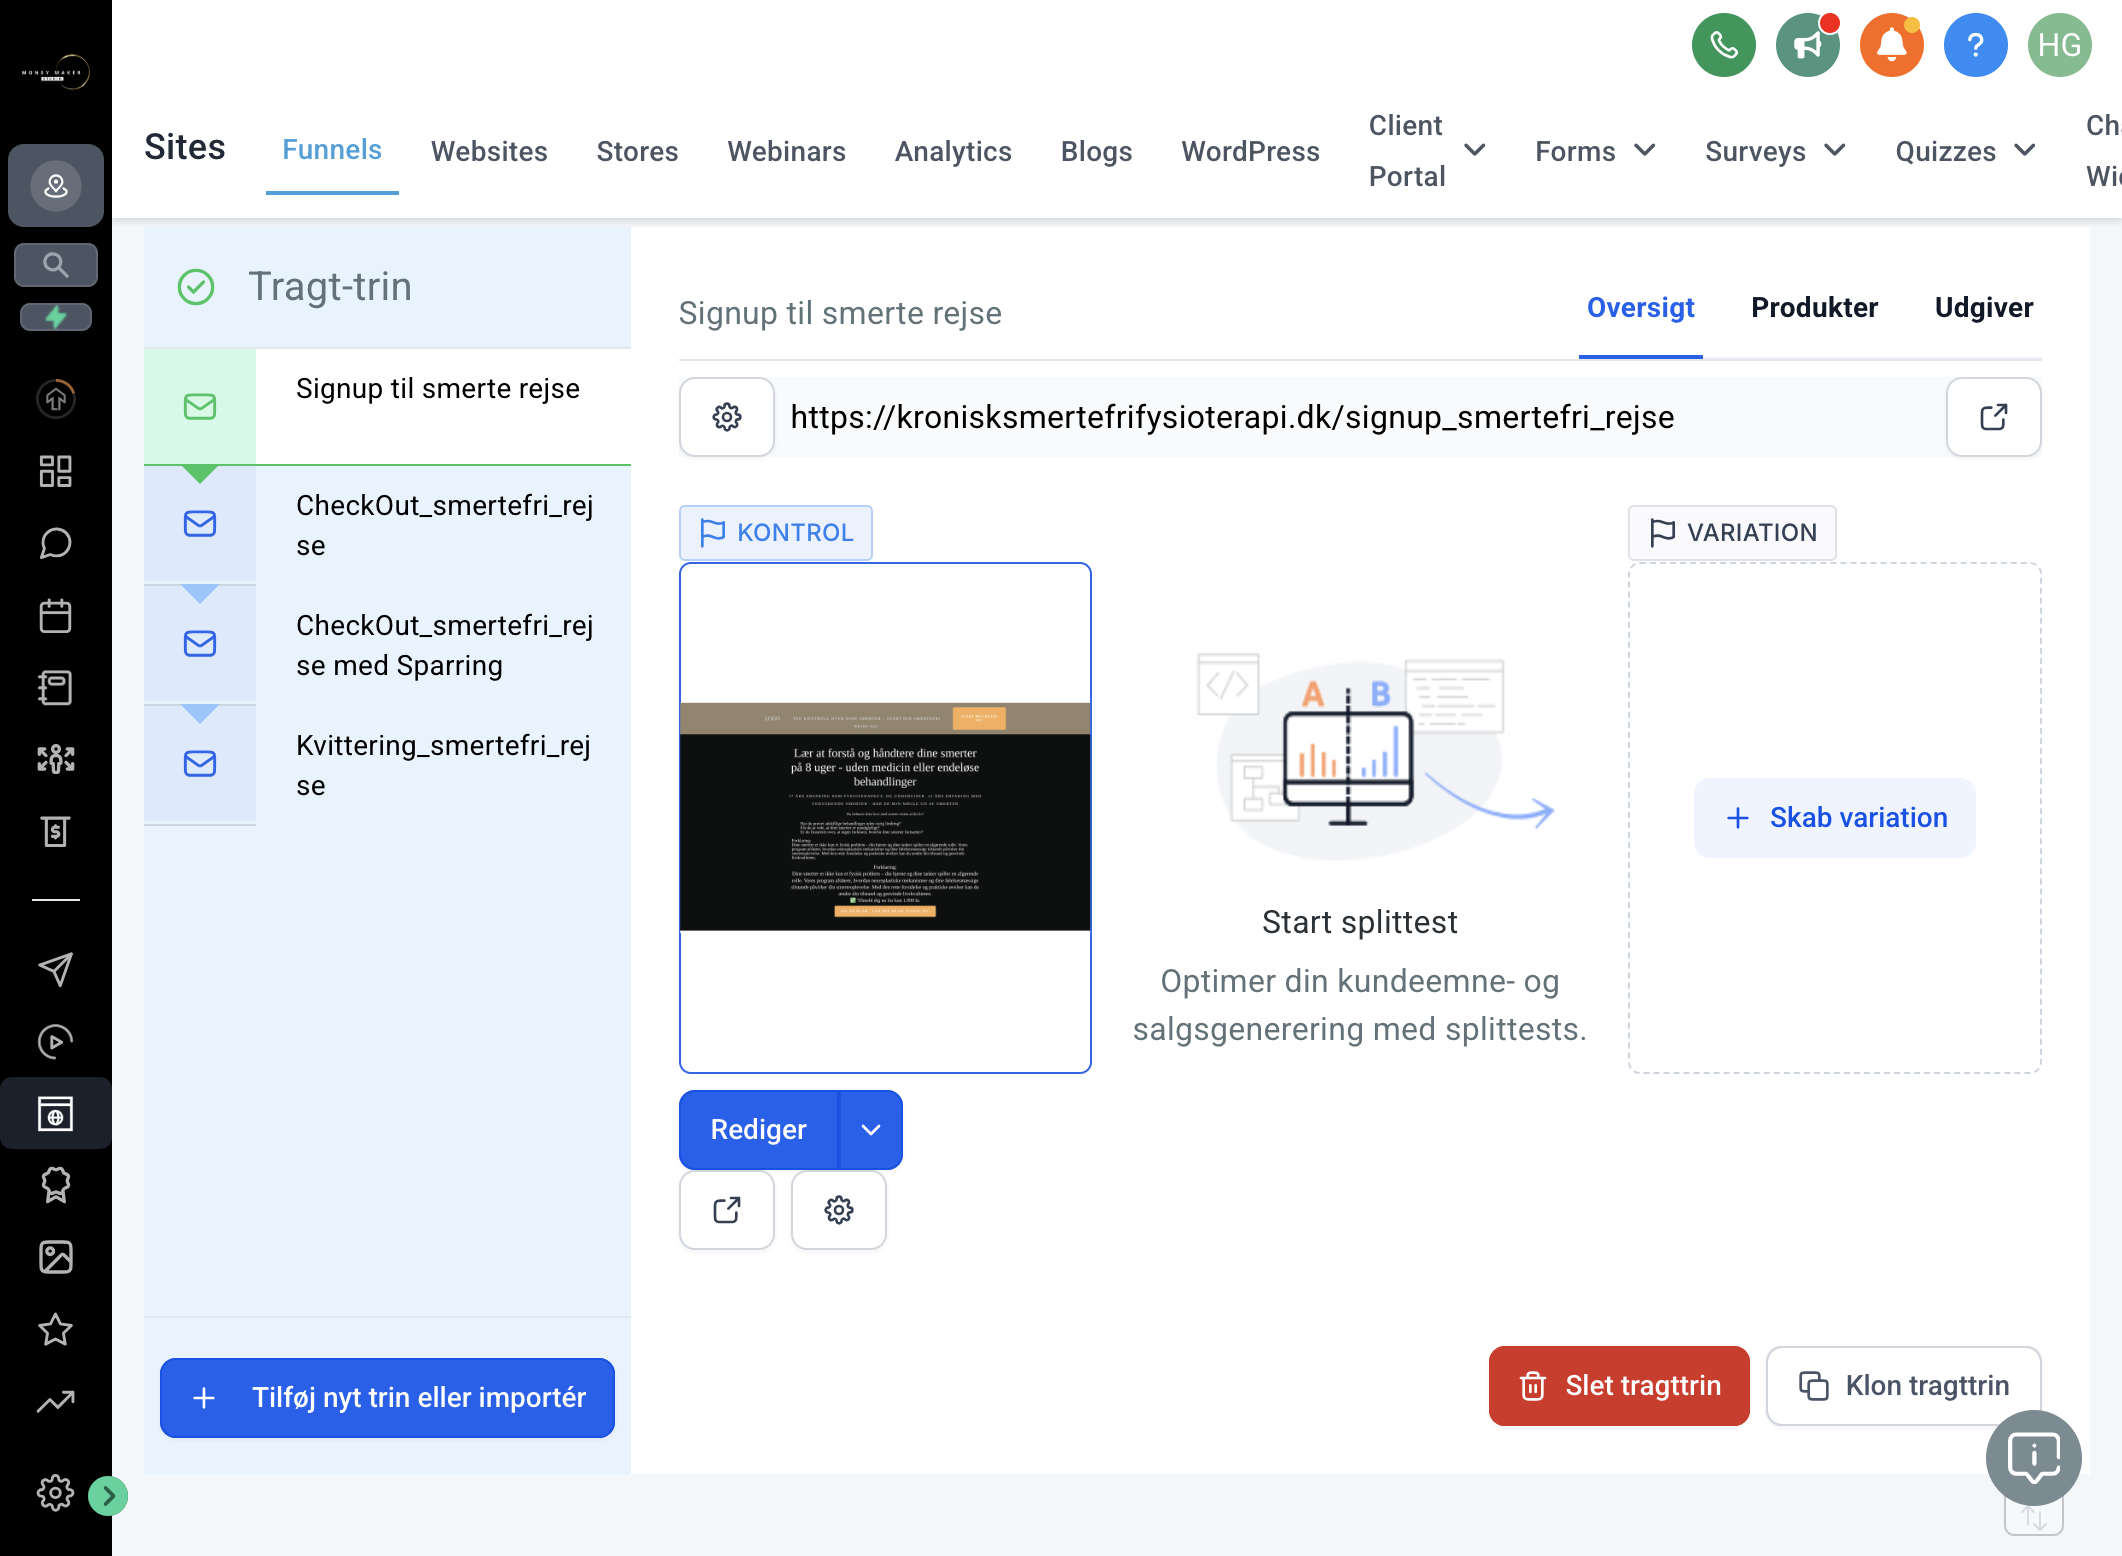The height and width of the screenshot is (1556, 2122).
Task: Open the paper plane marketing sidebar icon
Action: (x=56, y=969)
